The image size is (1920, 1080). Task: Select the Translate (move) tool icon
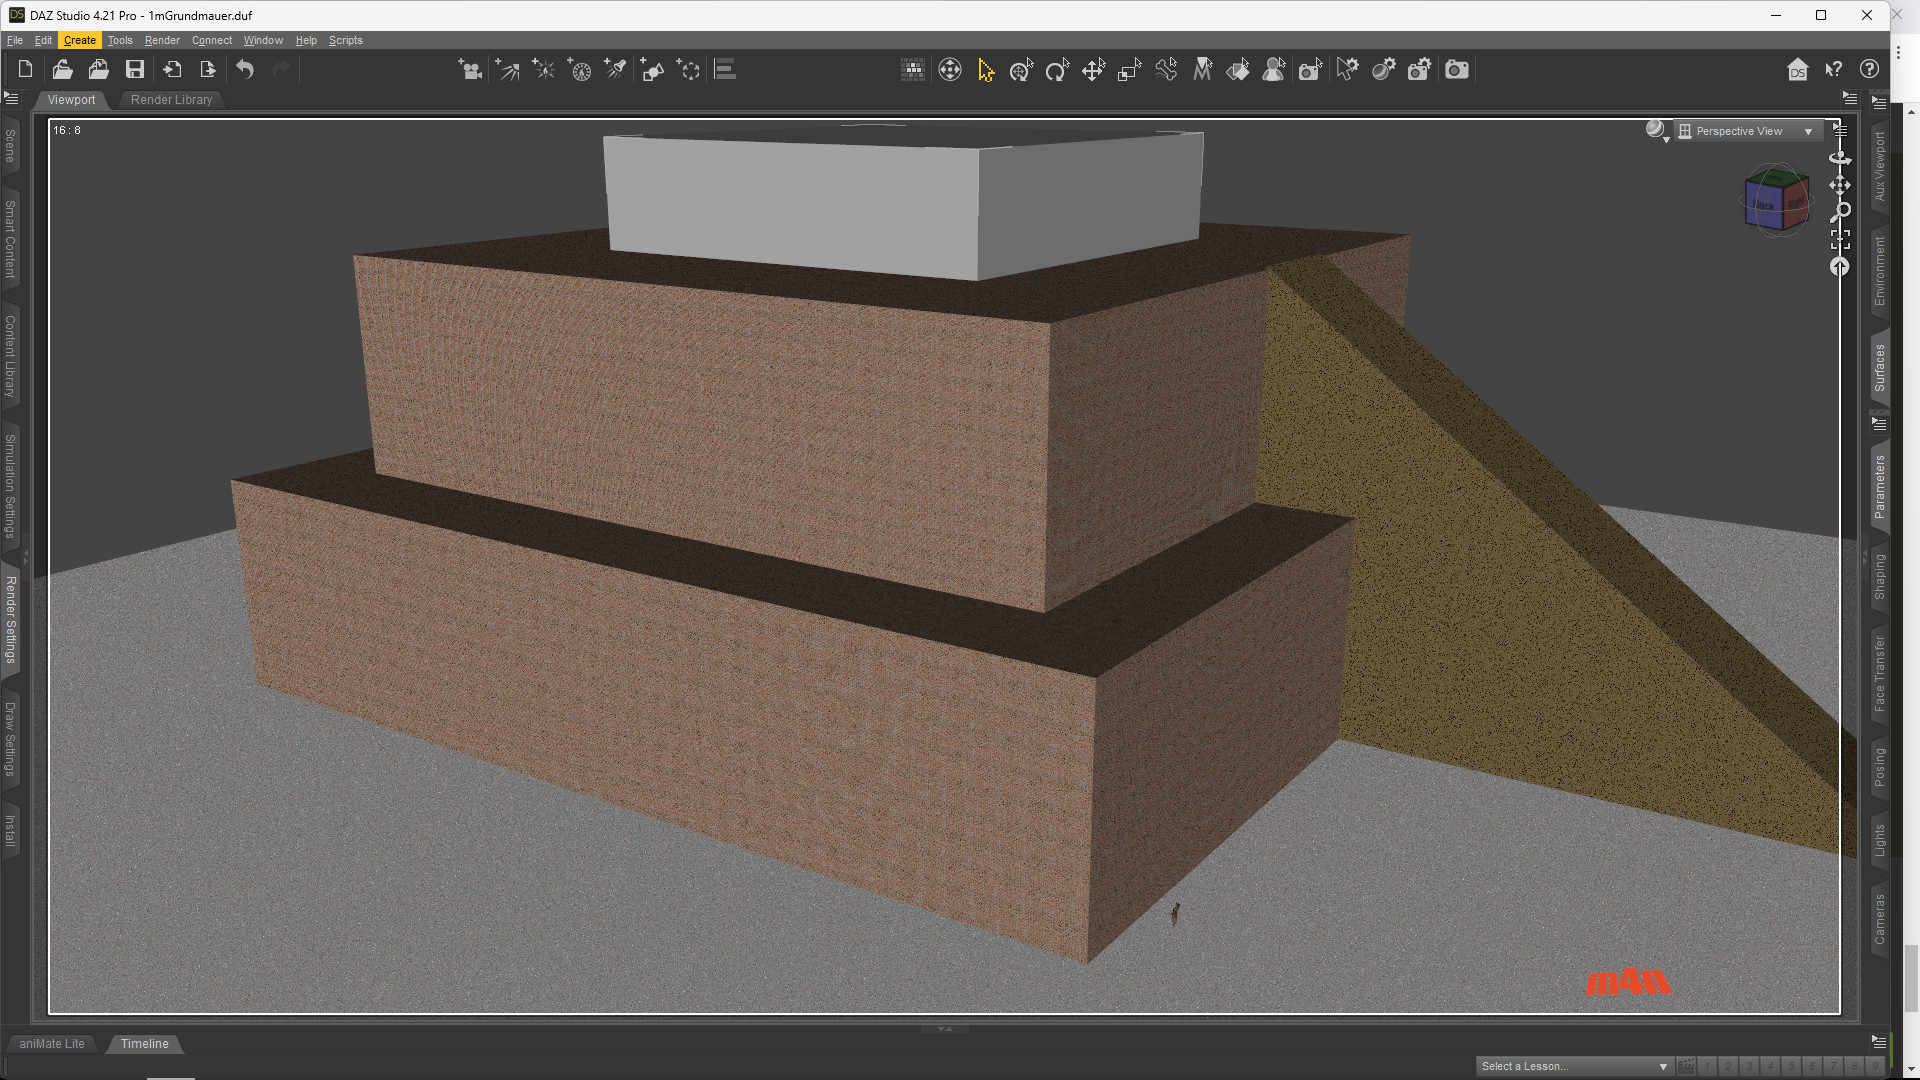(1093, 70)
